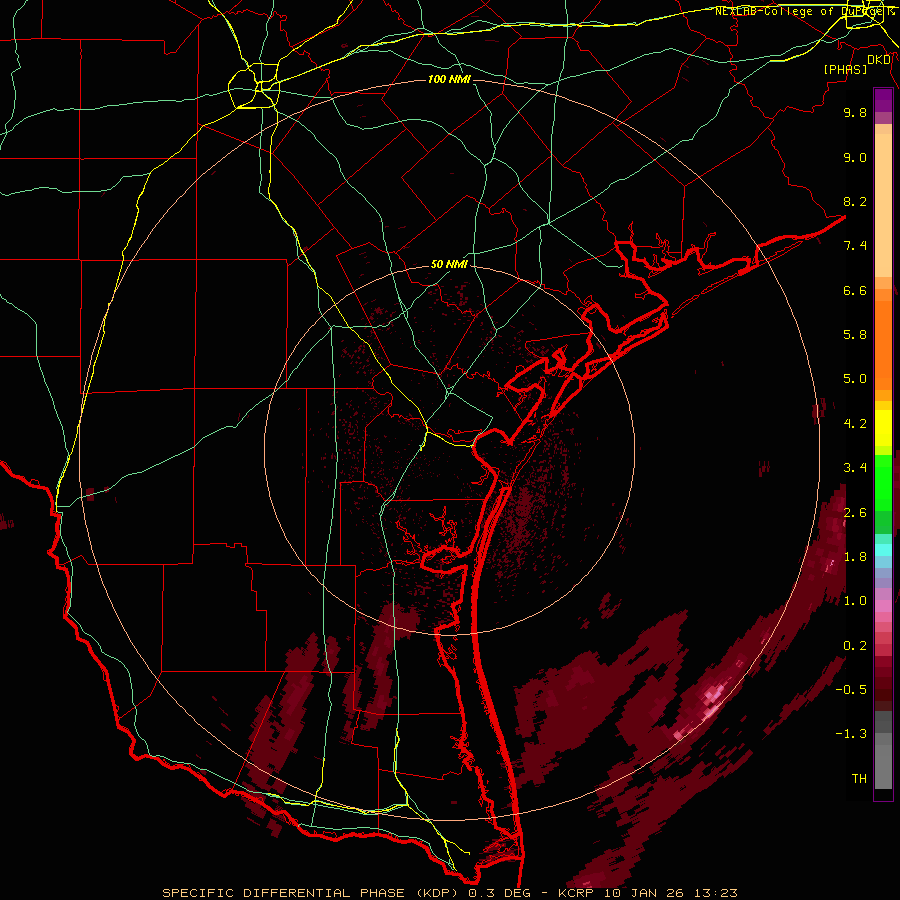This screenshot has width=900, height=900.
Task: Click the Specific Differential Phase caption text
Action: click(x=449, y=893)
